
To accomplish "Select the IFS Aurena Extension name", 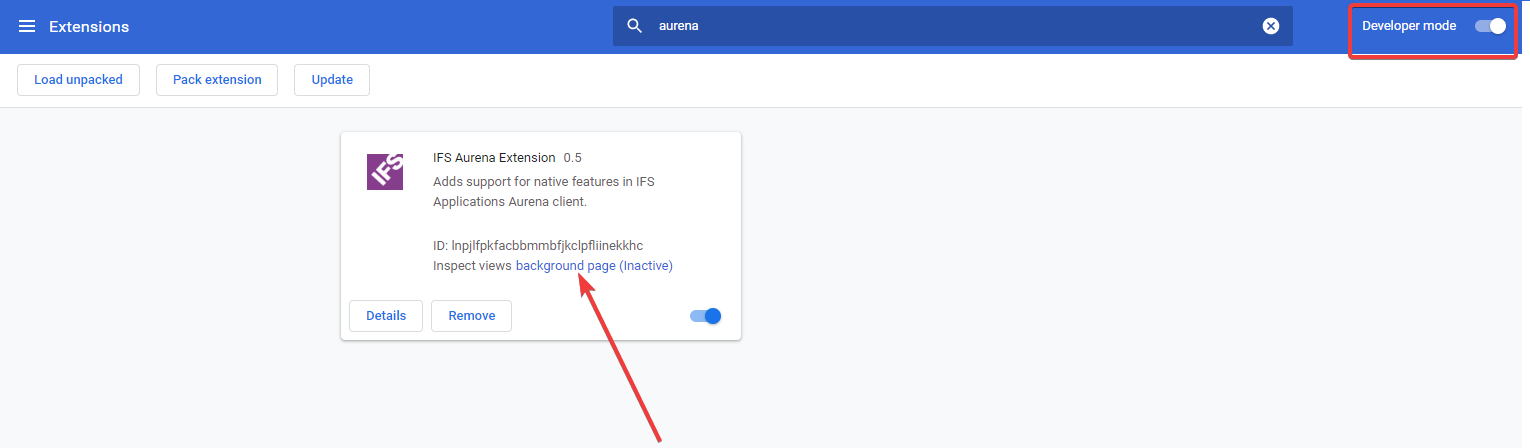I will [x=493, y=158].
